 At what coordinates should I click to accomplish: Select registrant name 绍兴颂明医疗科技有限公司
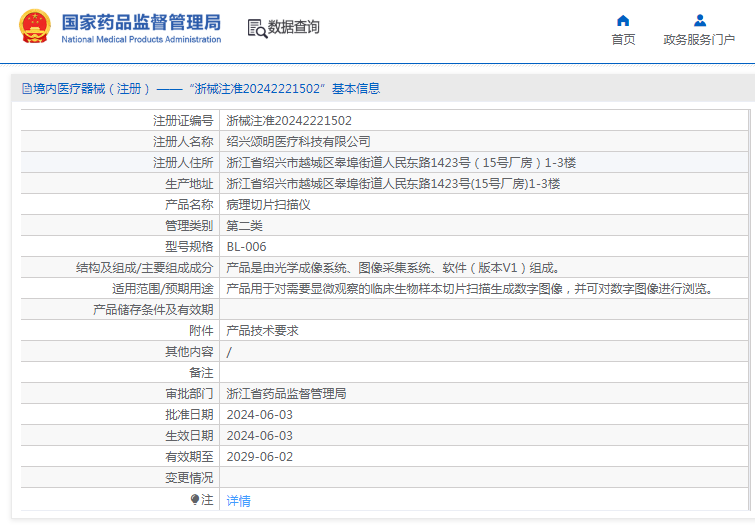point(299,142)
